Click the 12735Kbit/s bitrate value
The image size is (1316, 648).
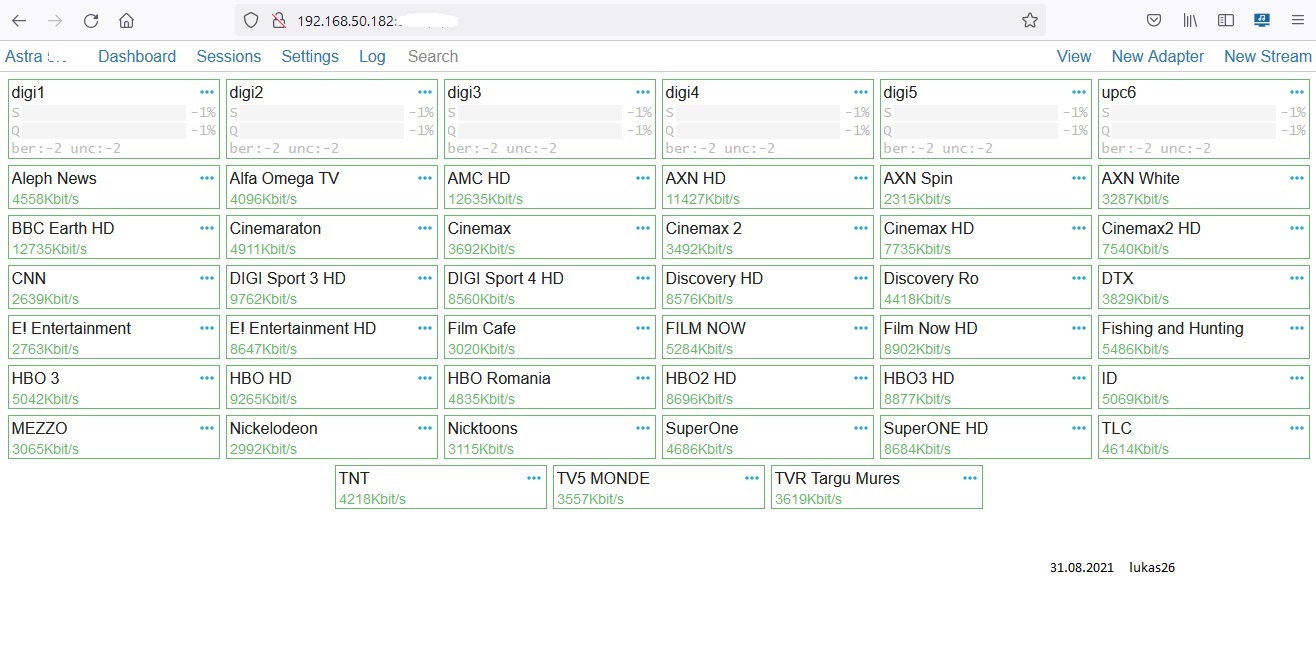[48, 249]
